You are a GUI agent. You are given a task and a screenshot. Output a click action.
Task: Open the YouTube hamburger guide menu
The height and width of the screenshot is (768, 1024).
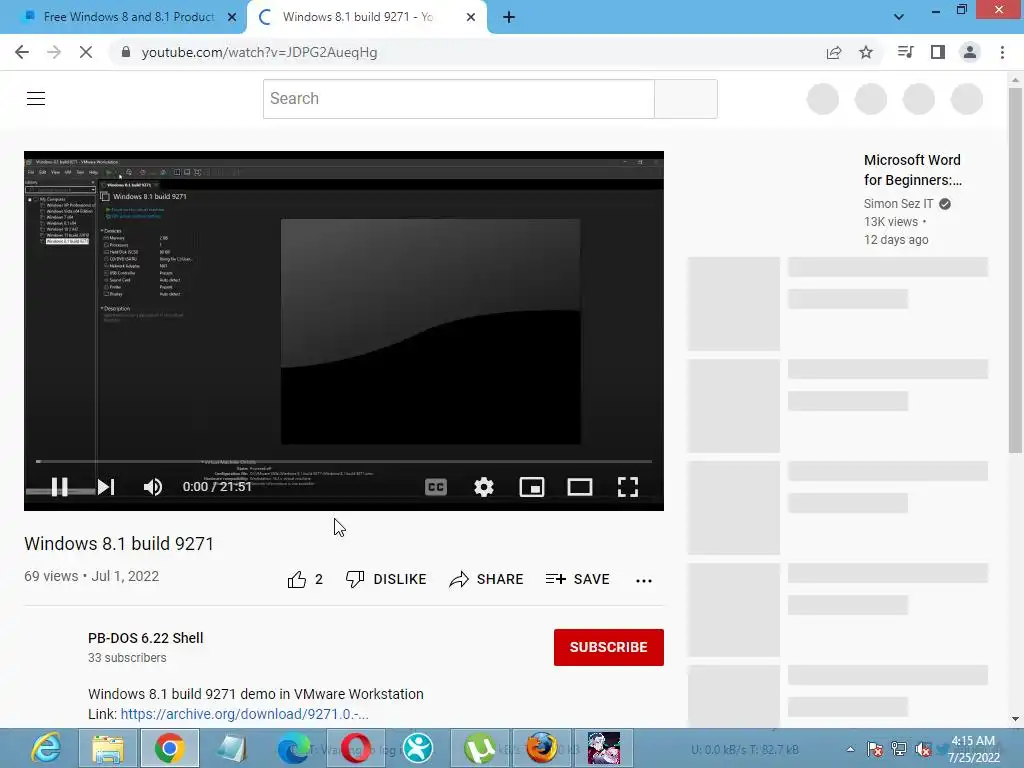[x=36, y=99]
